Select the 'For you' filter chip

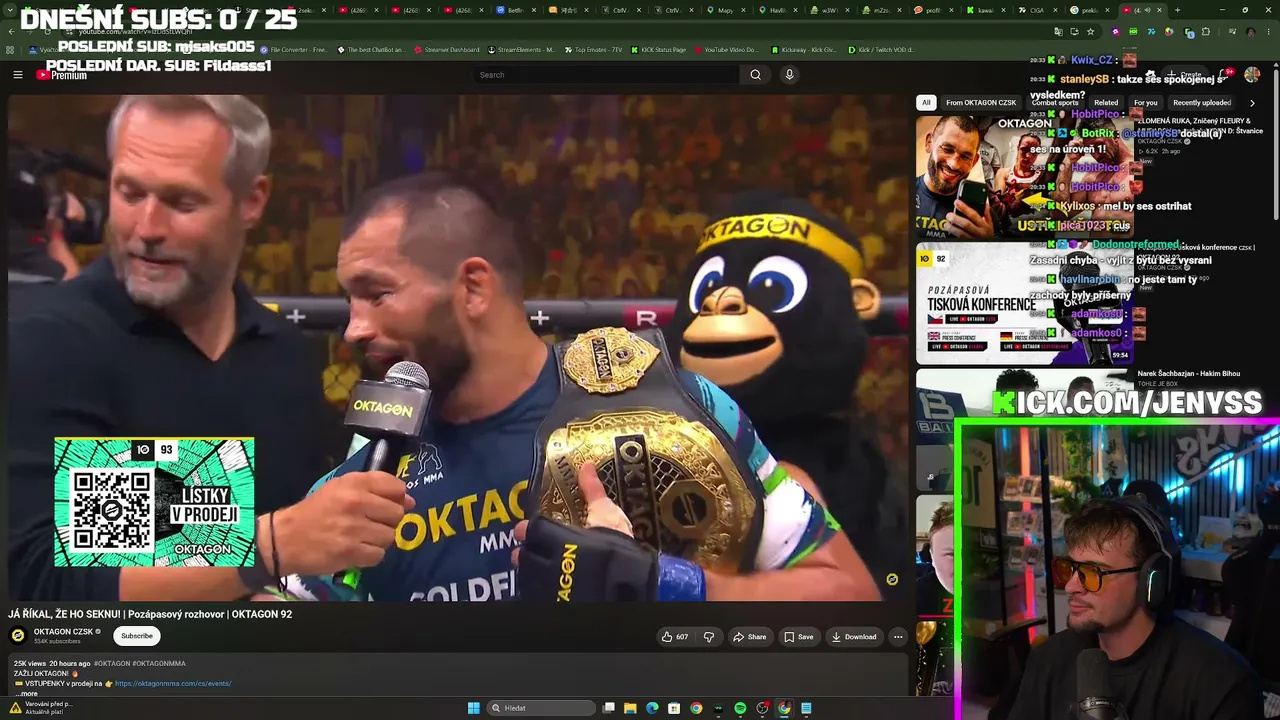[1145, 102]
